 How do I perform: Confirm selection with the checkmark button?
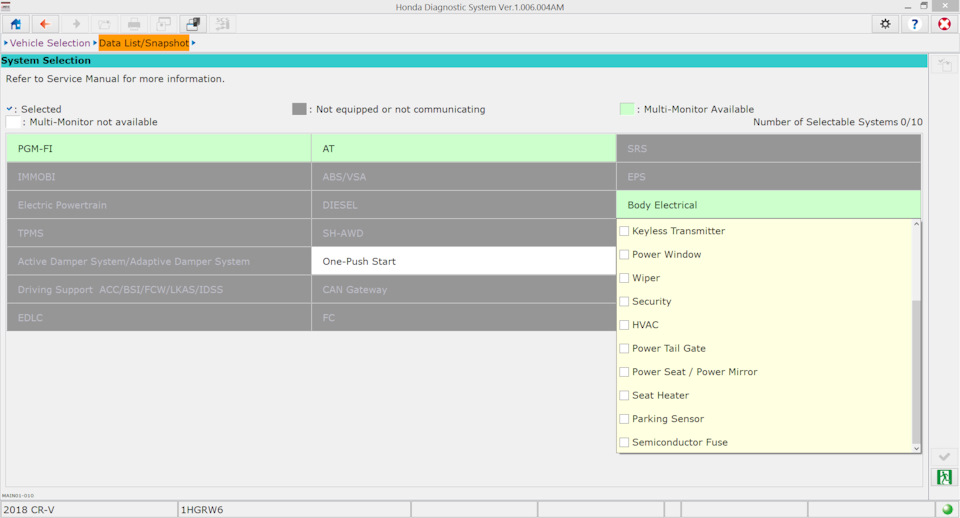(944, 457)
